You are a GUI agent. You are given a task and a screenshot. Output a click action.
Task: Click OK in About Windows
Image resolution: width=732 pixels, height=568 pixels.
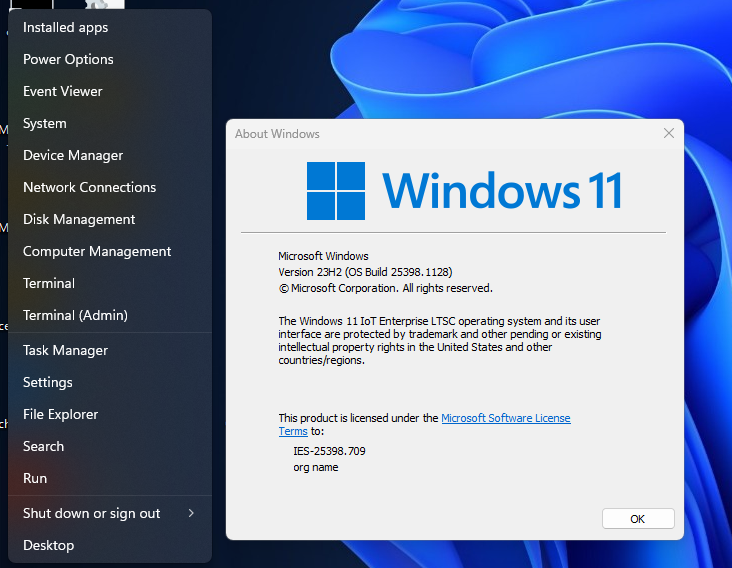638,519
